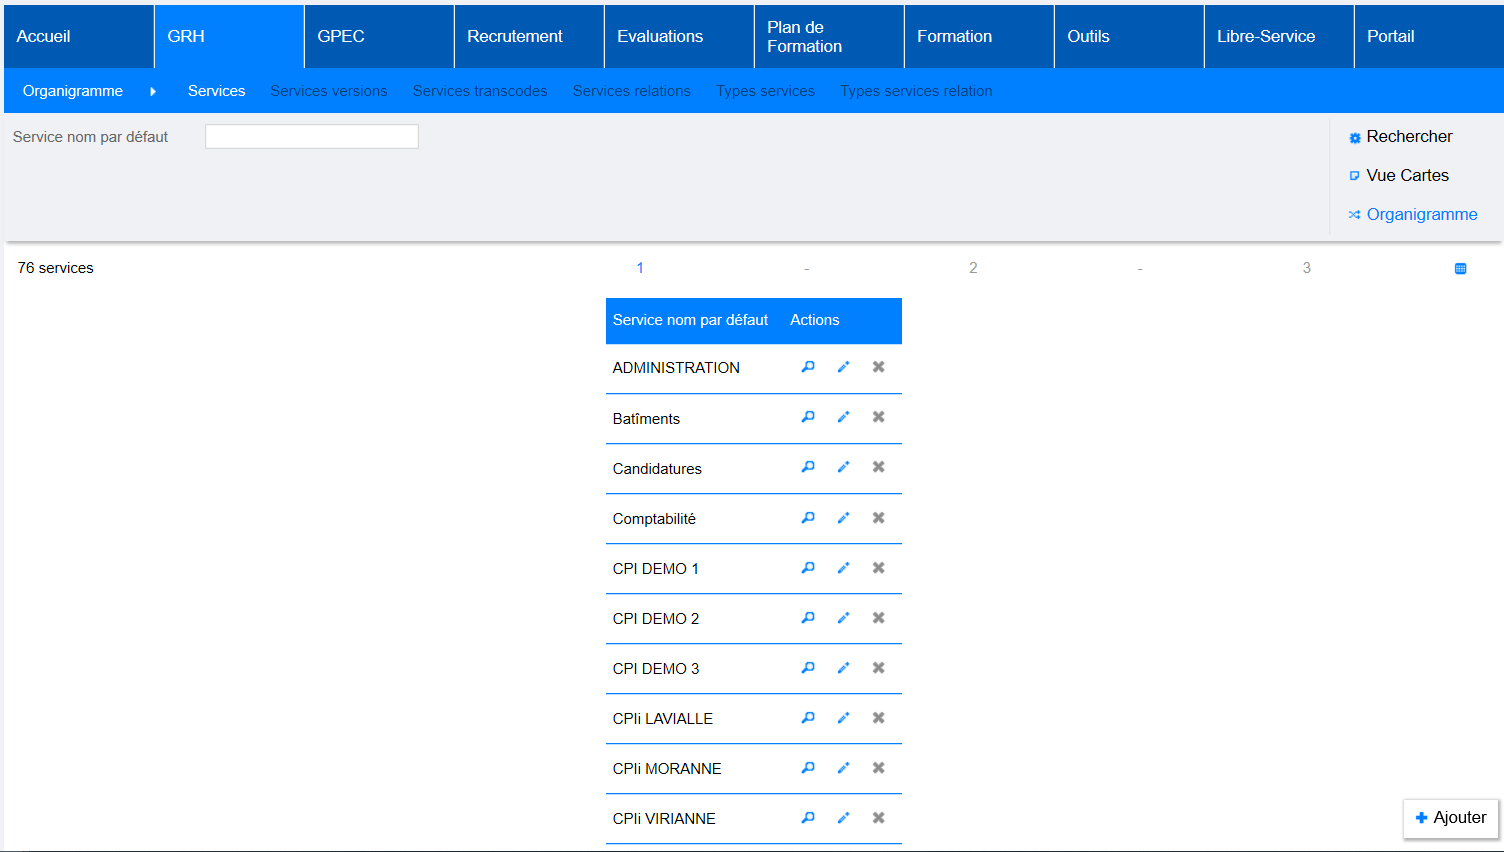Go to page 2 of services
The image size is (1504, 852).
click(x=973, y=268)
